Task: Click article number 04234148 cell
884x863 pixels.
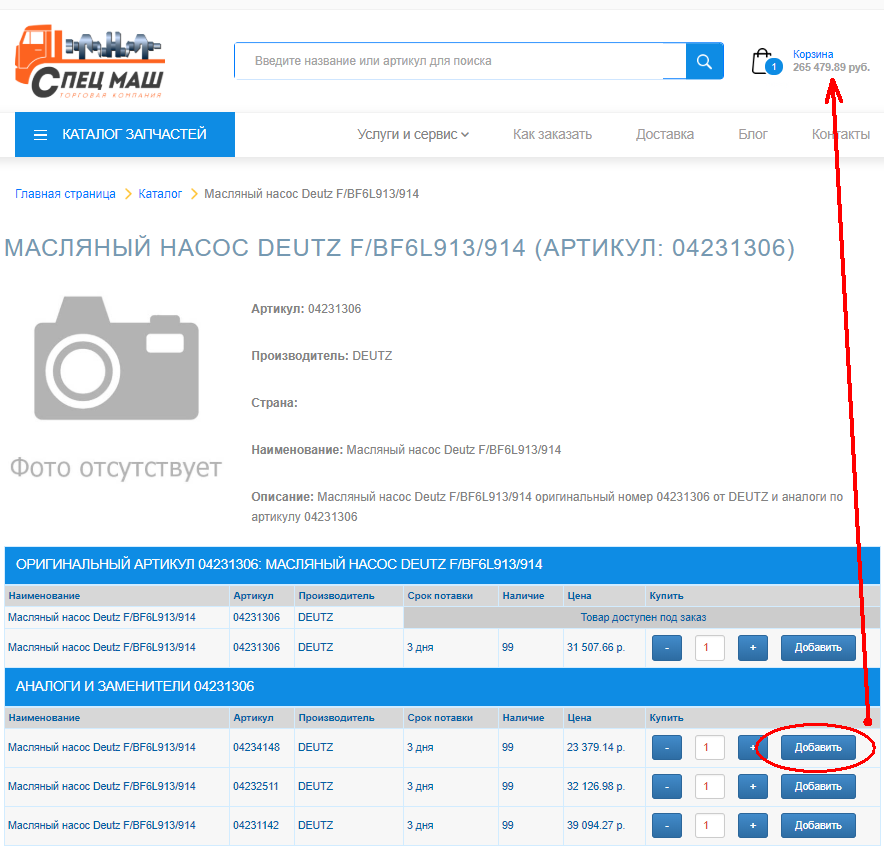Action: click(262, 747)
